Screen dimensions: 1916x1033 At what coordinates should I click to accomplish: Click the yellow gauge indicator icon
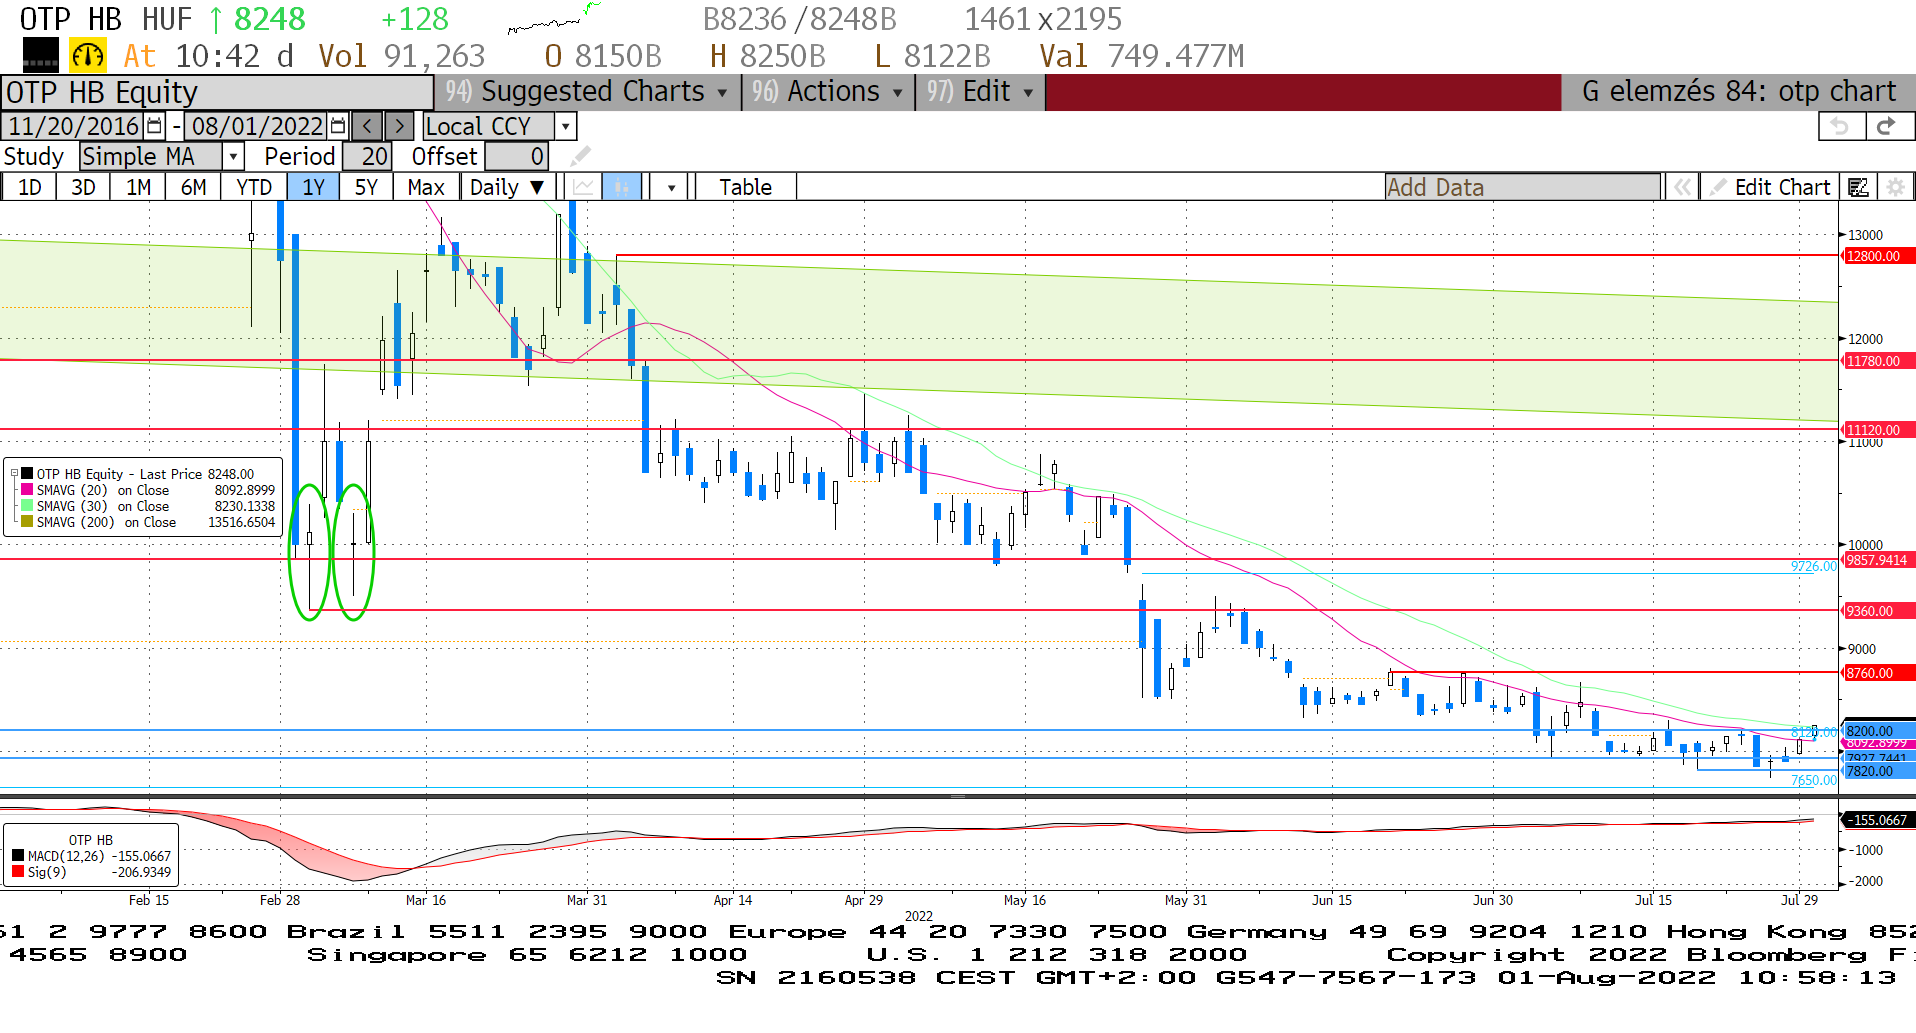tap(88, 55)
